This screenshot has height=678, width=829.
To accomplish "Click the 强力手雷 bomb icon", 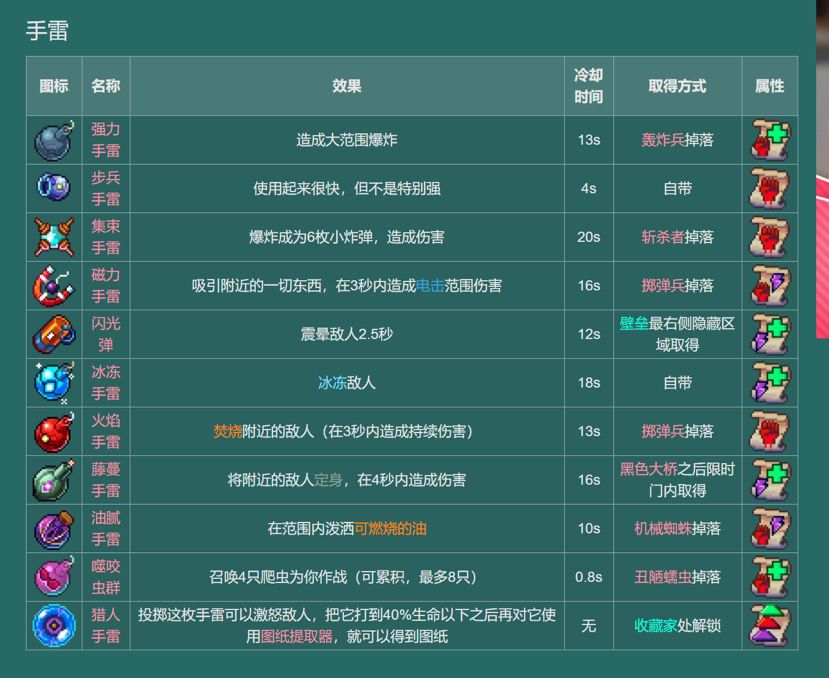I will (54, 141).
